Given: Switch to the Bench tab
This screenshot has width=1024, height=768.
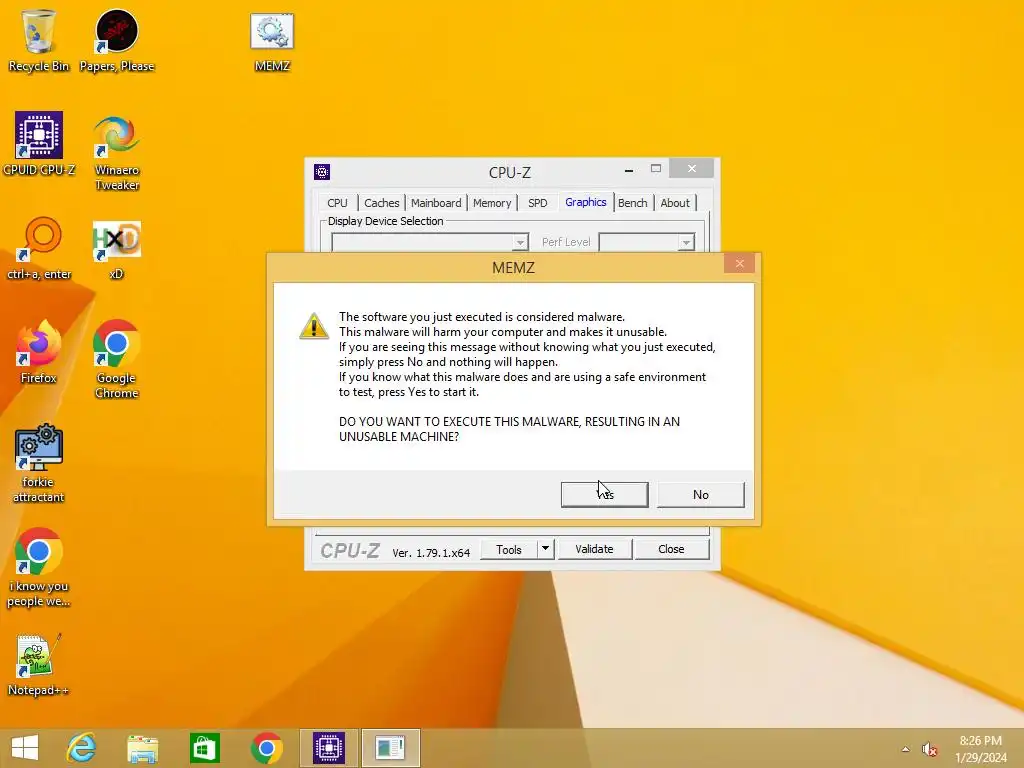Looking at the screenshot, I should pos(632,202).
